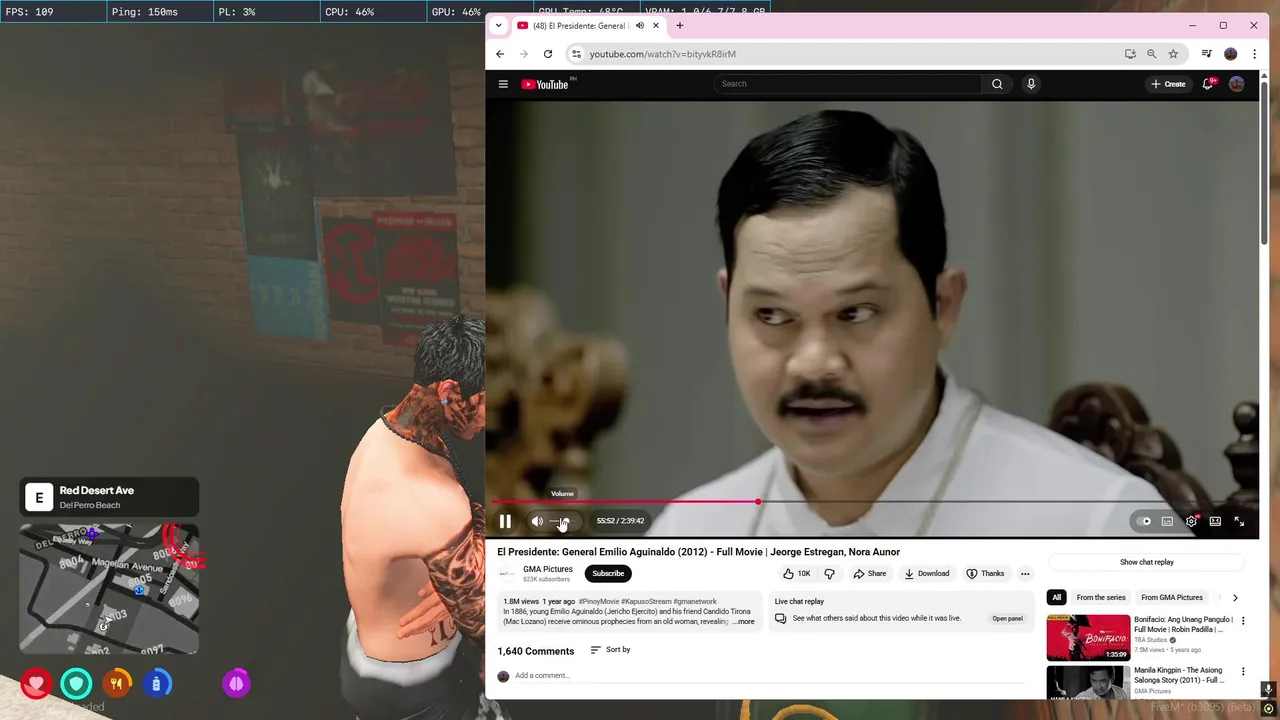Download the video
1280x720 pixels.
(x=927, y=573)
